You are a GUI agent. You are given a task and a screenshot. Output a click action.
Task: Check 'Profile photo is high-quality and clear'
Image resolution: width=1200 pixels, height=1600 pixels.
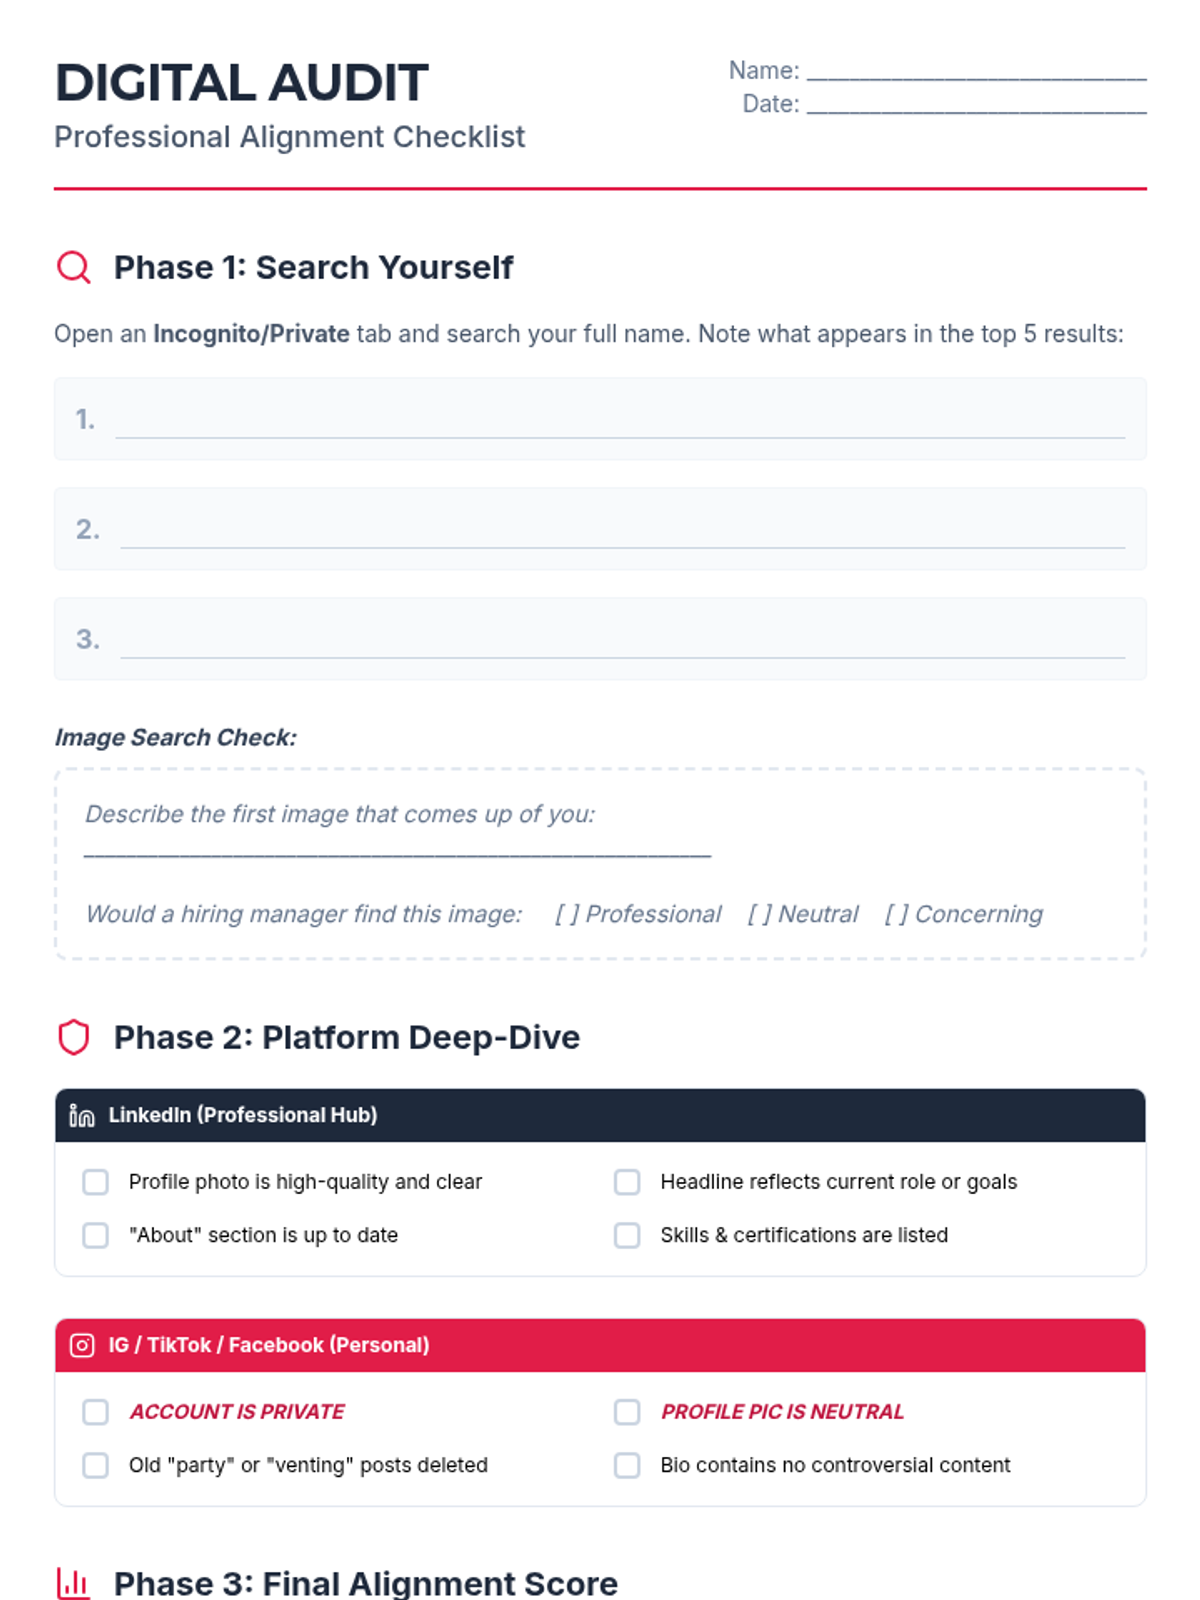(96, 1182)
